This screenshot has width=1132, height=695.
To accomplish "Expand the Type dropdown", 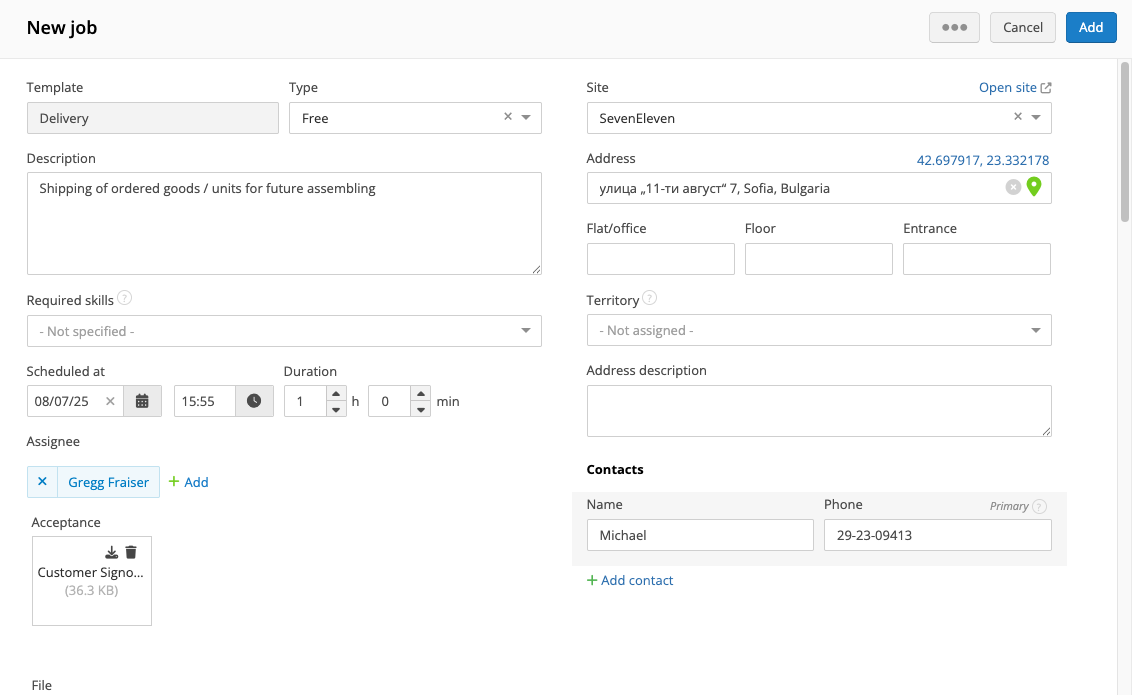I will click(526, 118).
